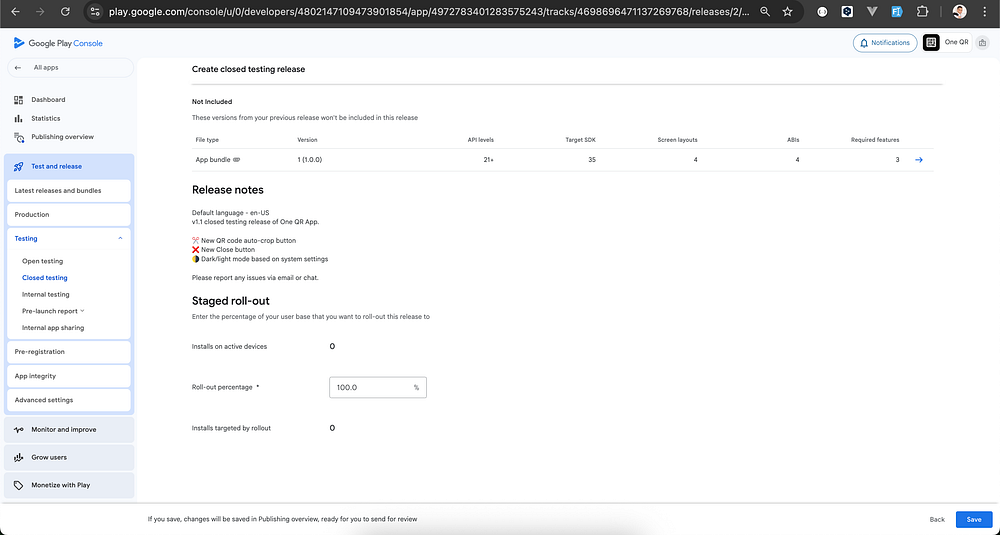Open the Chrome profile avatar

pos(959,11)
